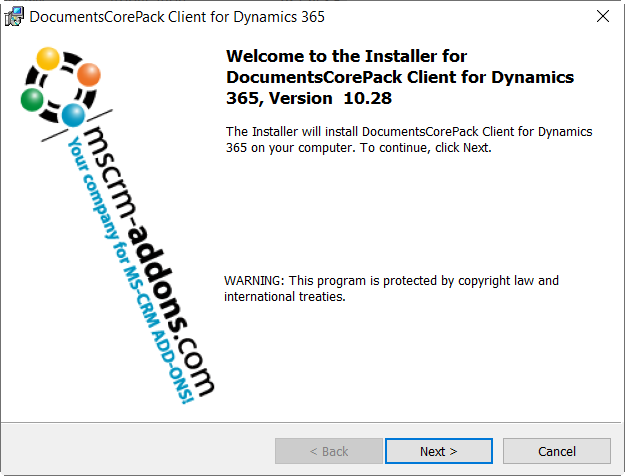This screenshot has width=625, height=476.
Task: Click the greyed-out Back button
Action: (x=328, y=451)
